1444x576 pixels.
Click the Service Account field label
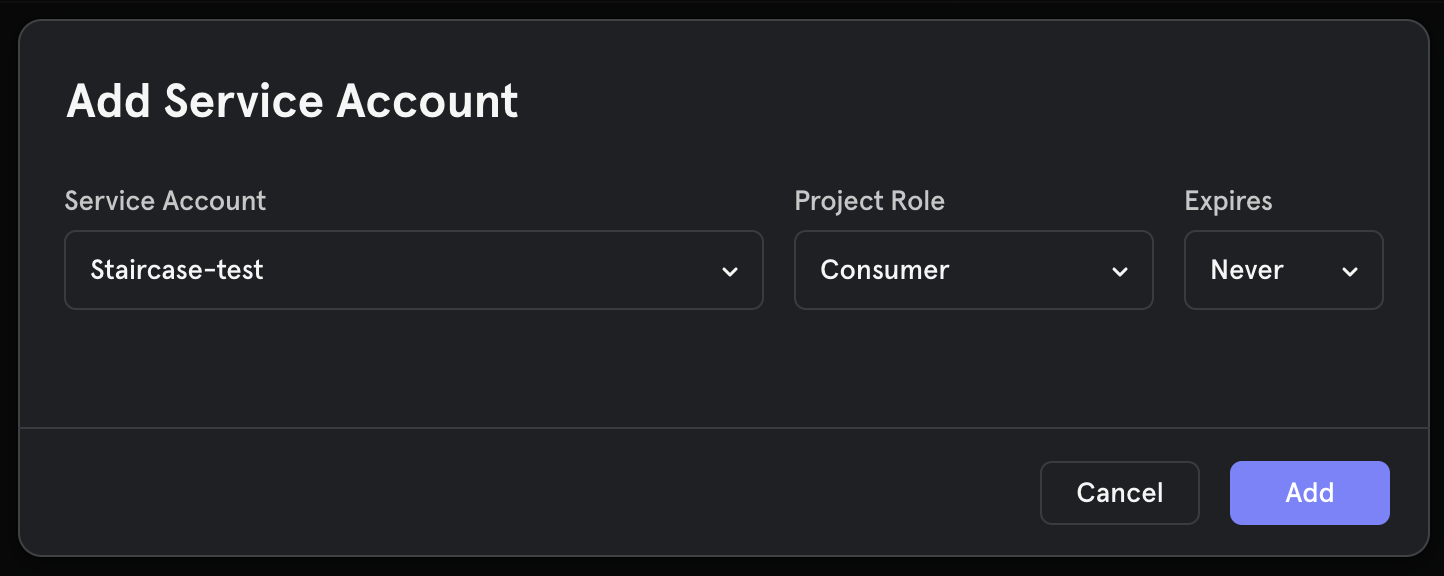tap(166, 200)
